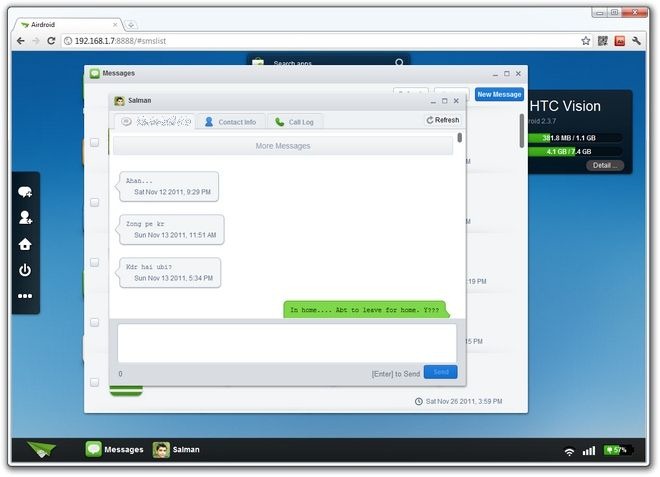Click the Messages list scrollbar

[522, 131]
